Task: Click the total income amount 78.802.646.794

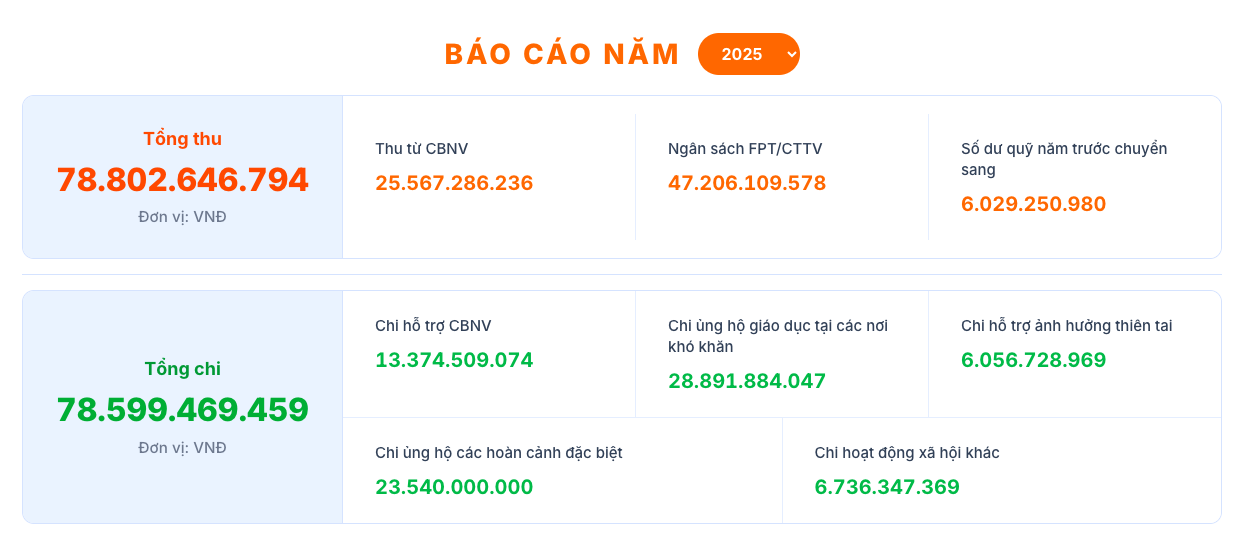Action: click(182, 180)
